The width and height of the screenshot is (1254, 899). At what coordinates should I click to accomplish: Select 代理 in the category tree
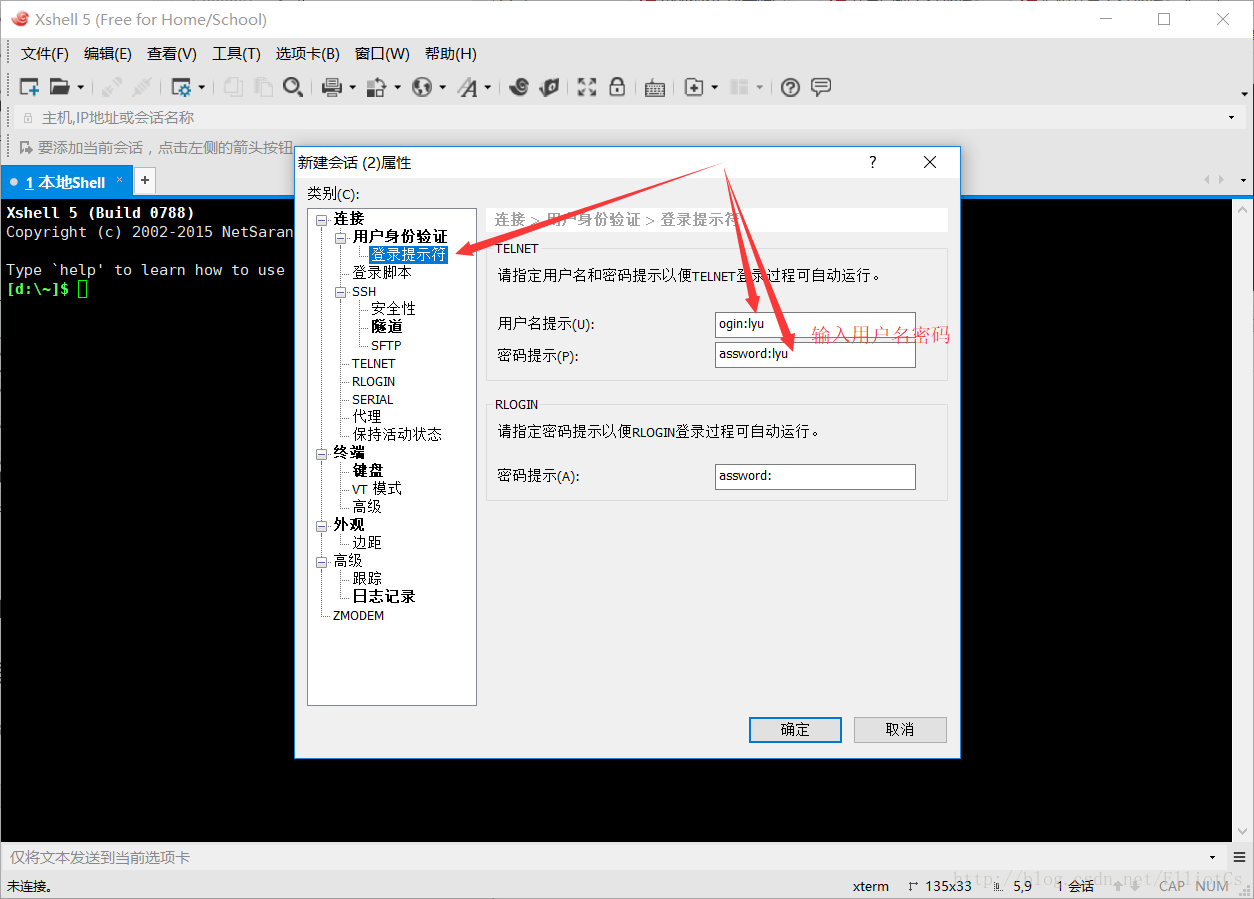pos(367,416)
